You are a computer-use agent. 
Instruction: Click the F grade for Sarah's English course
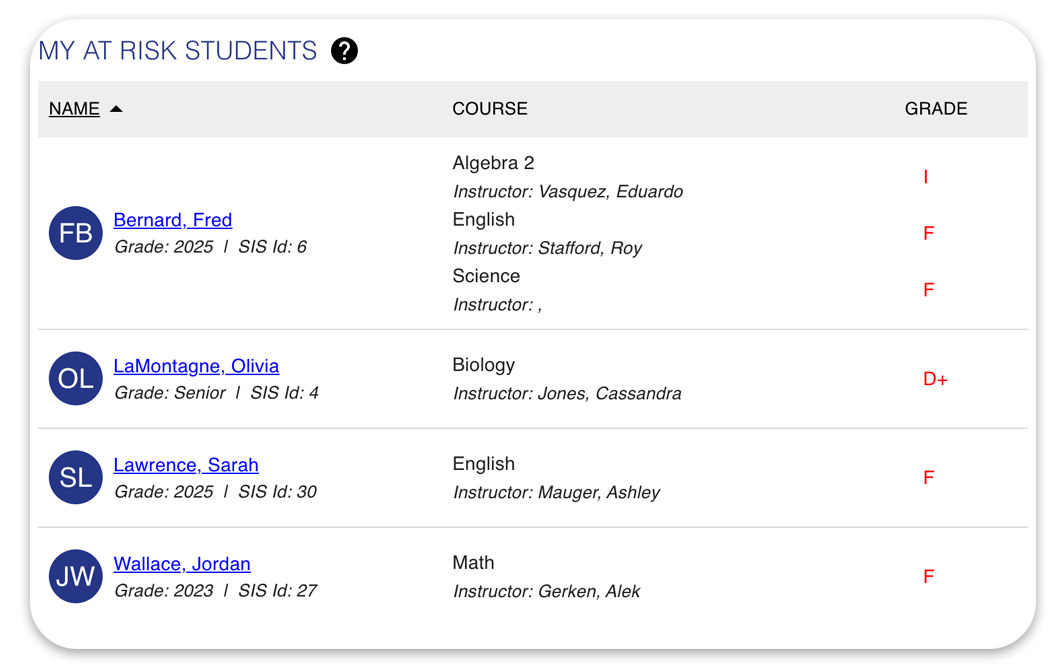tap(928, 477)
